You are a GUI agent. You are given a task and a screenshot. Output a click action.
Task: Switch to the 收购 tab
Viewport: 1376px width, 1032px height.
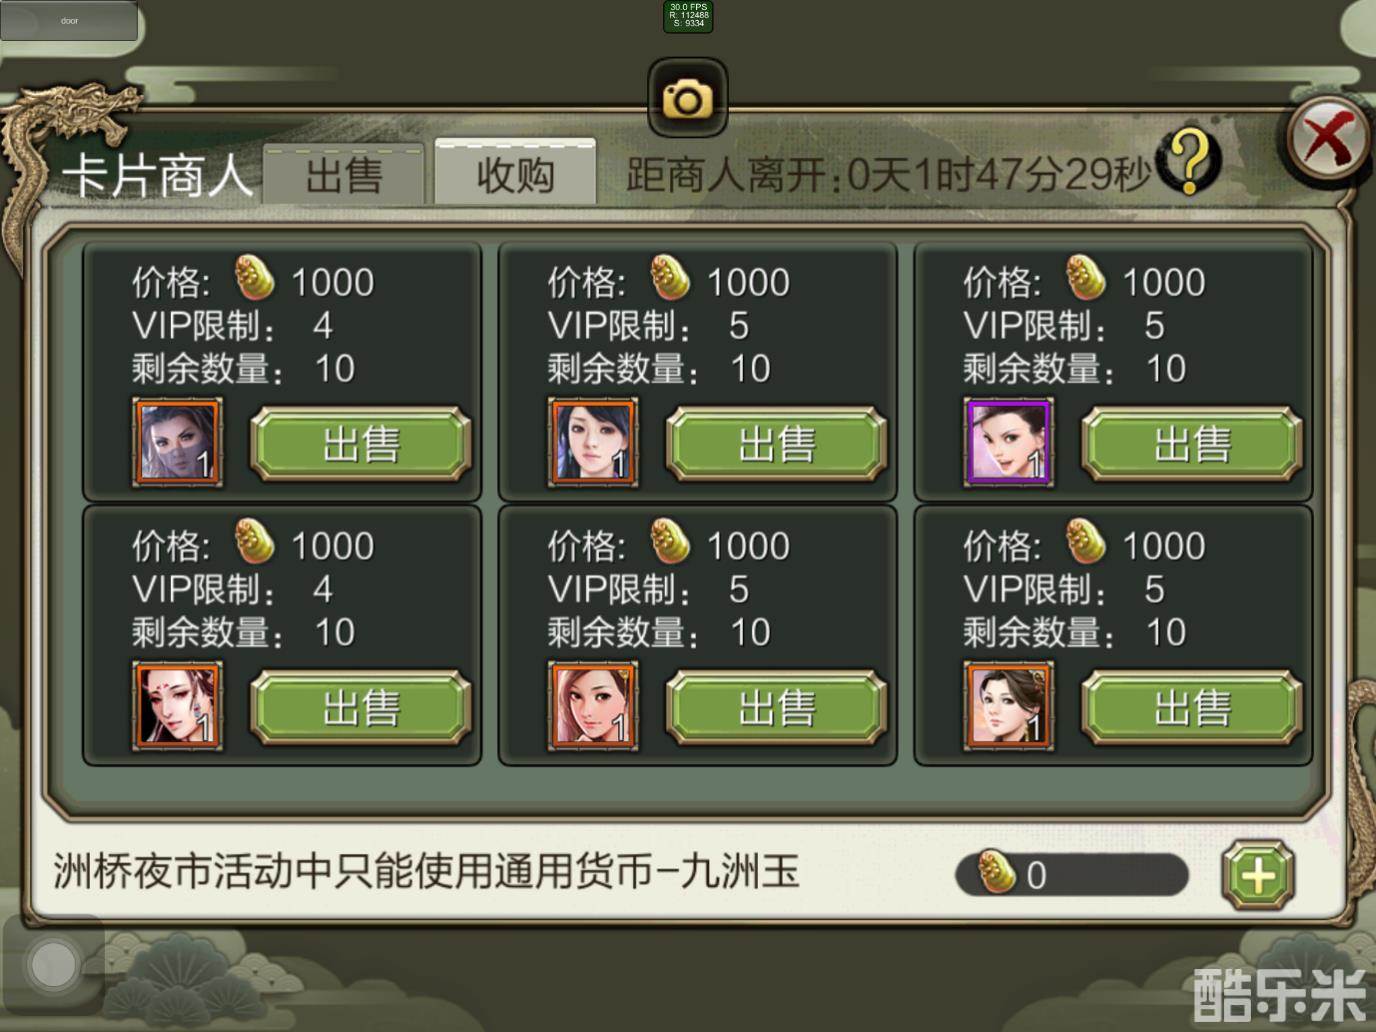[x=515, y=173]
